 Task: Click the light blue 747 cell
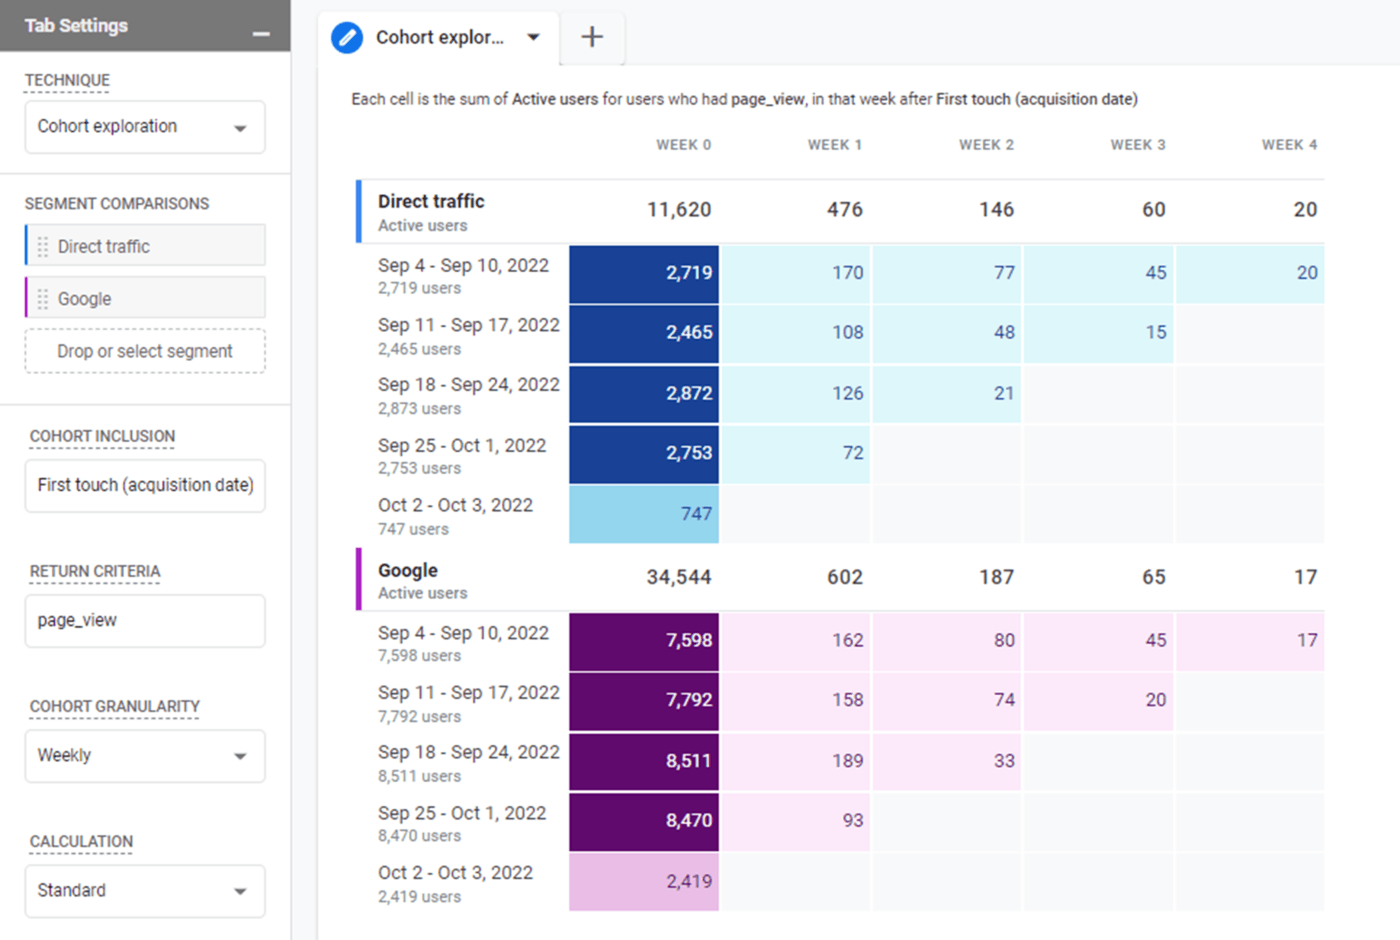click(644, 514)
